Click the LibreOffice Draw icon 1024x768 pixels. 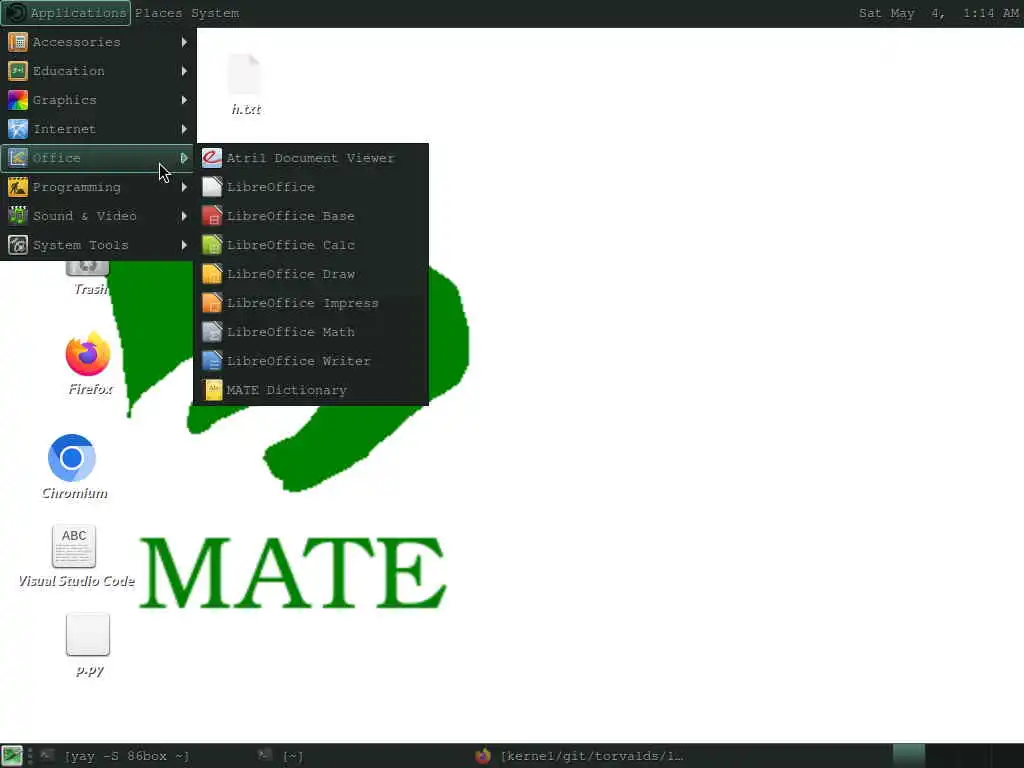(x=212, y=274)
